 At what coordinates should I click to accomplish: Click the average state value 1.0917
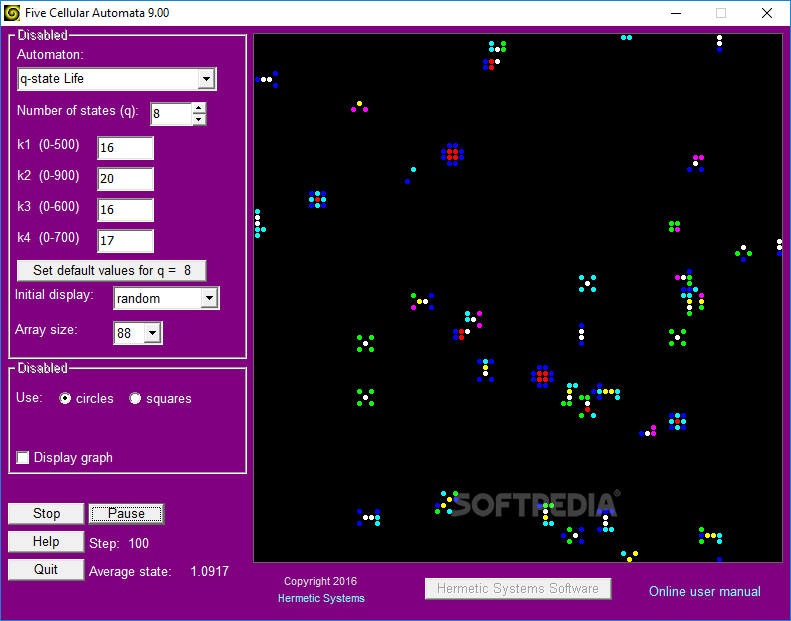pos(209,572)
